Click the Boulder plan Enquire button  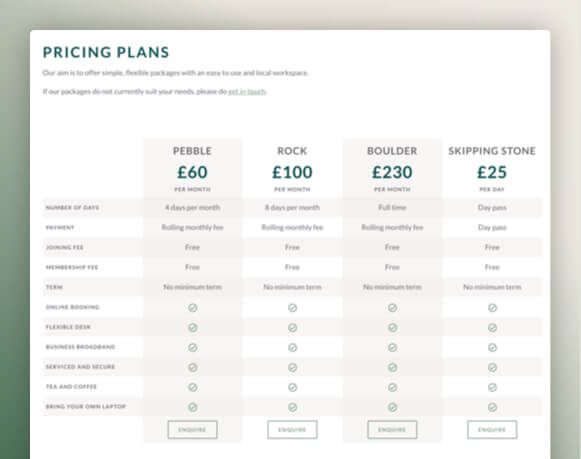pos(392,430)
